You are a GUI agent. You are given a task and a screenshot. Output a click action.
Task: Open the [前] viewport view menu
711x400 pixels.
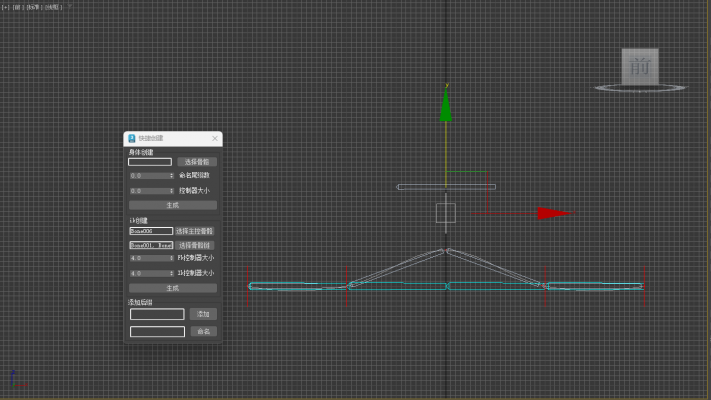tap(17, 6)
